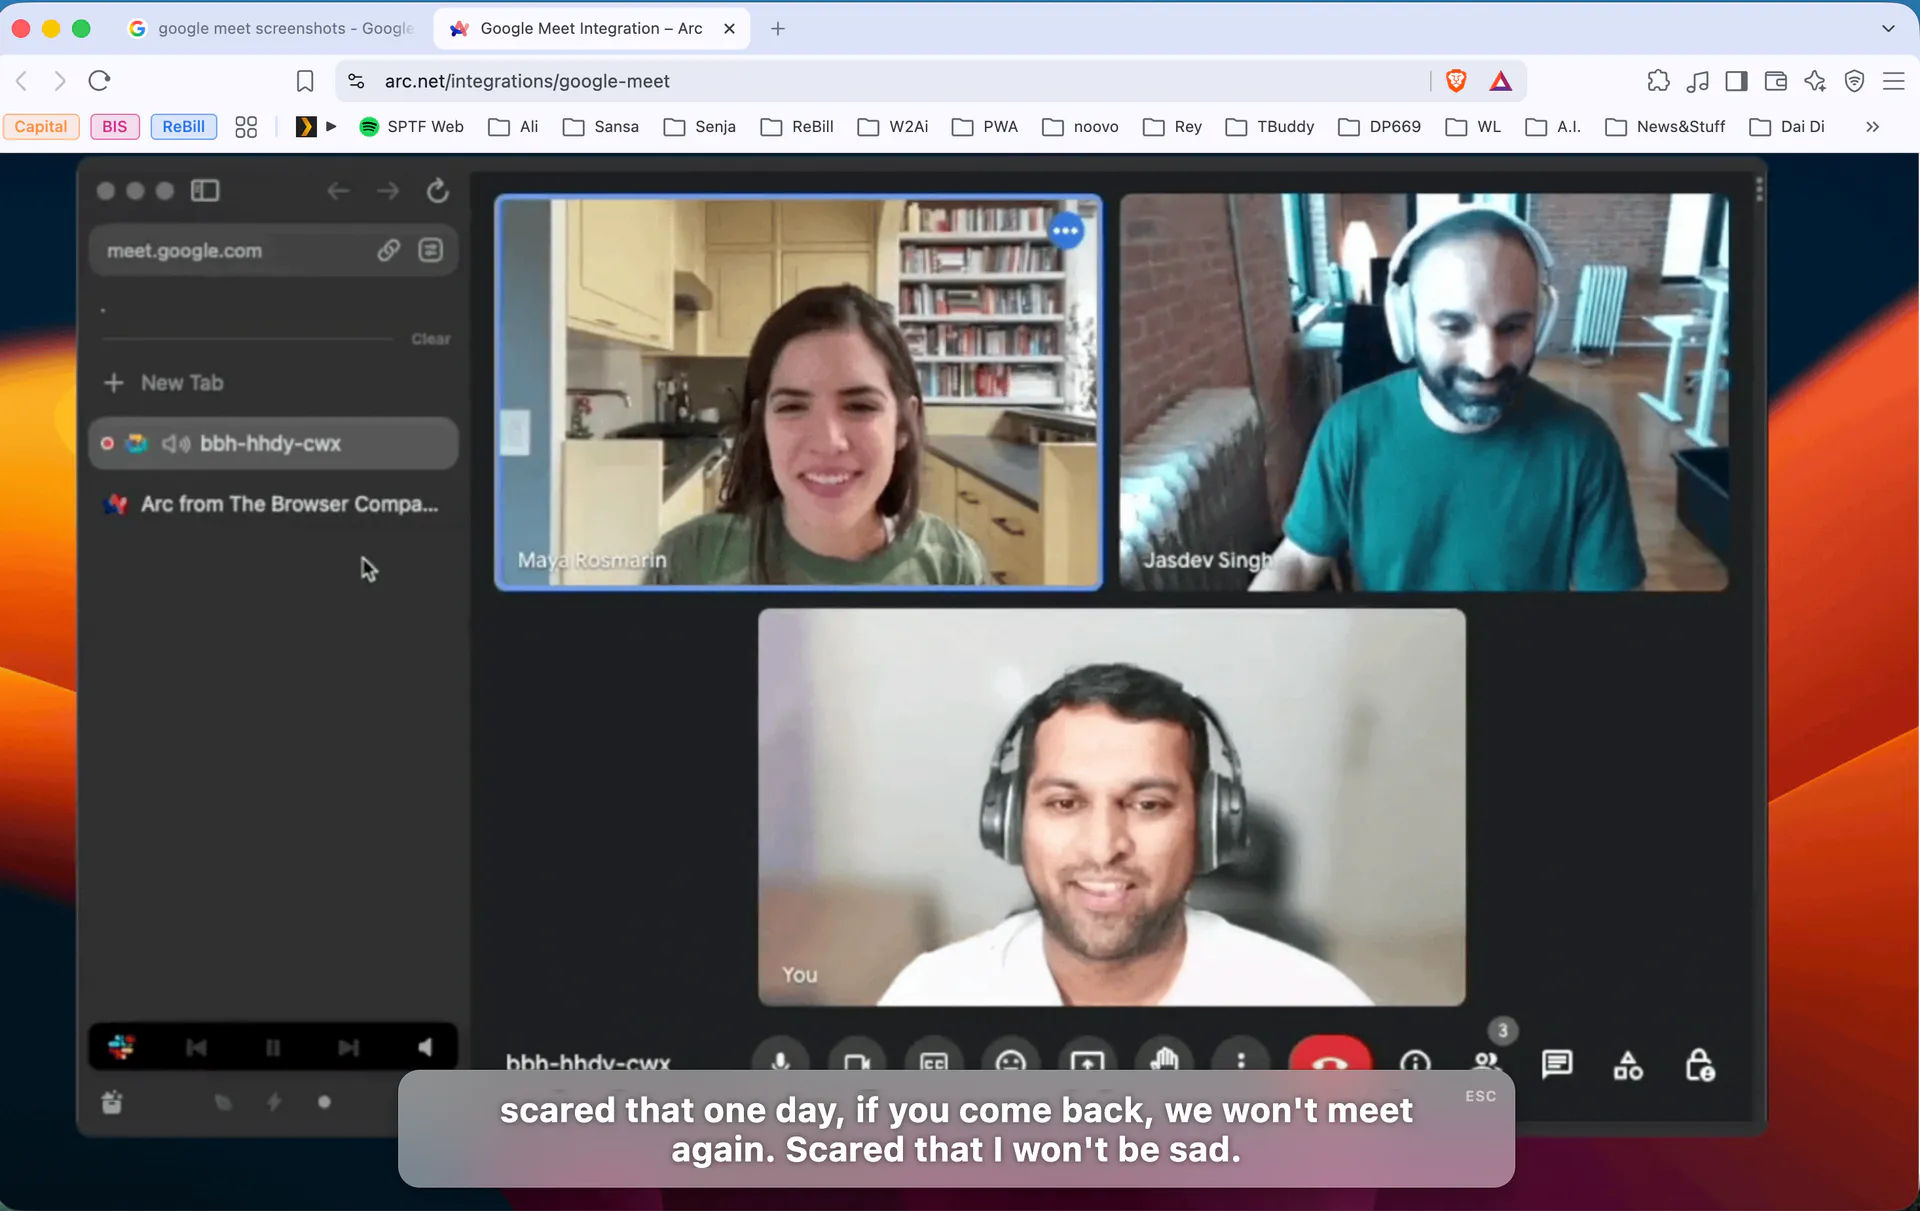The width and height of the screenshot is (1920, 1211).
Task: Pause playback in Arc media bar
Action: [273, 1047]
